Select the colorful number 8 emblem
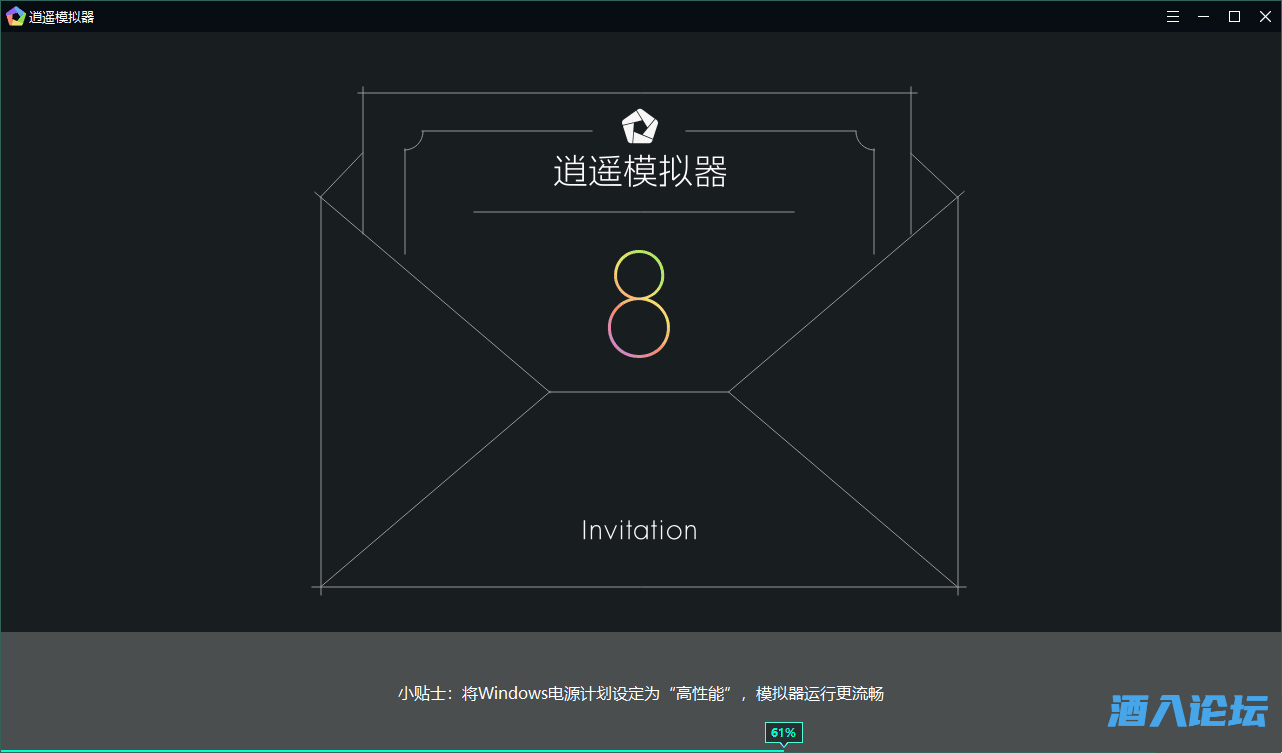This screenshot has width=1282, height=753. coord(639,301)
